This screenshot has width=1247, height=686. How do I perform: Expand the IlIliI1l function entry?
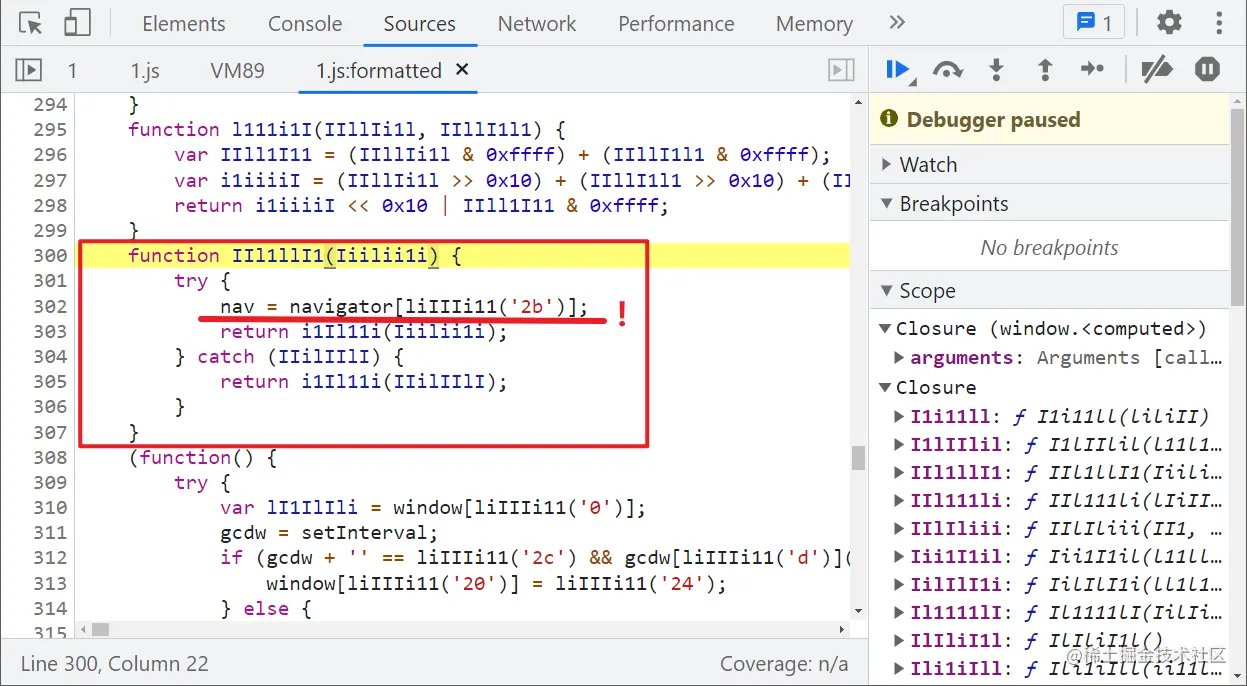pyautogui.click(x=900, y=640)
